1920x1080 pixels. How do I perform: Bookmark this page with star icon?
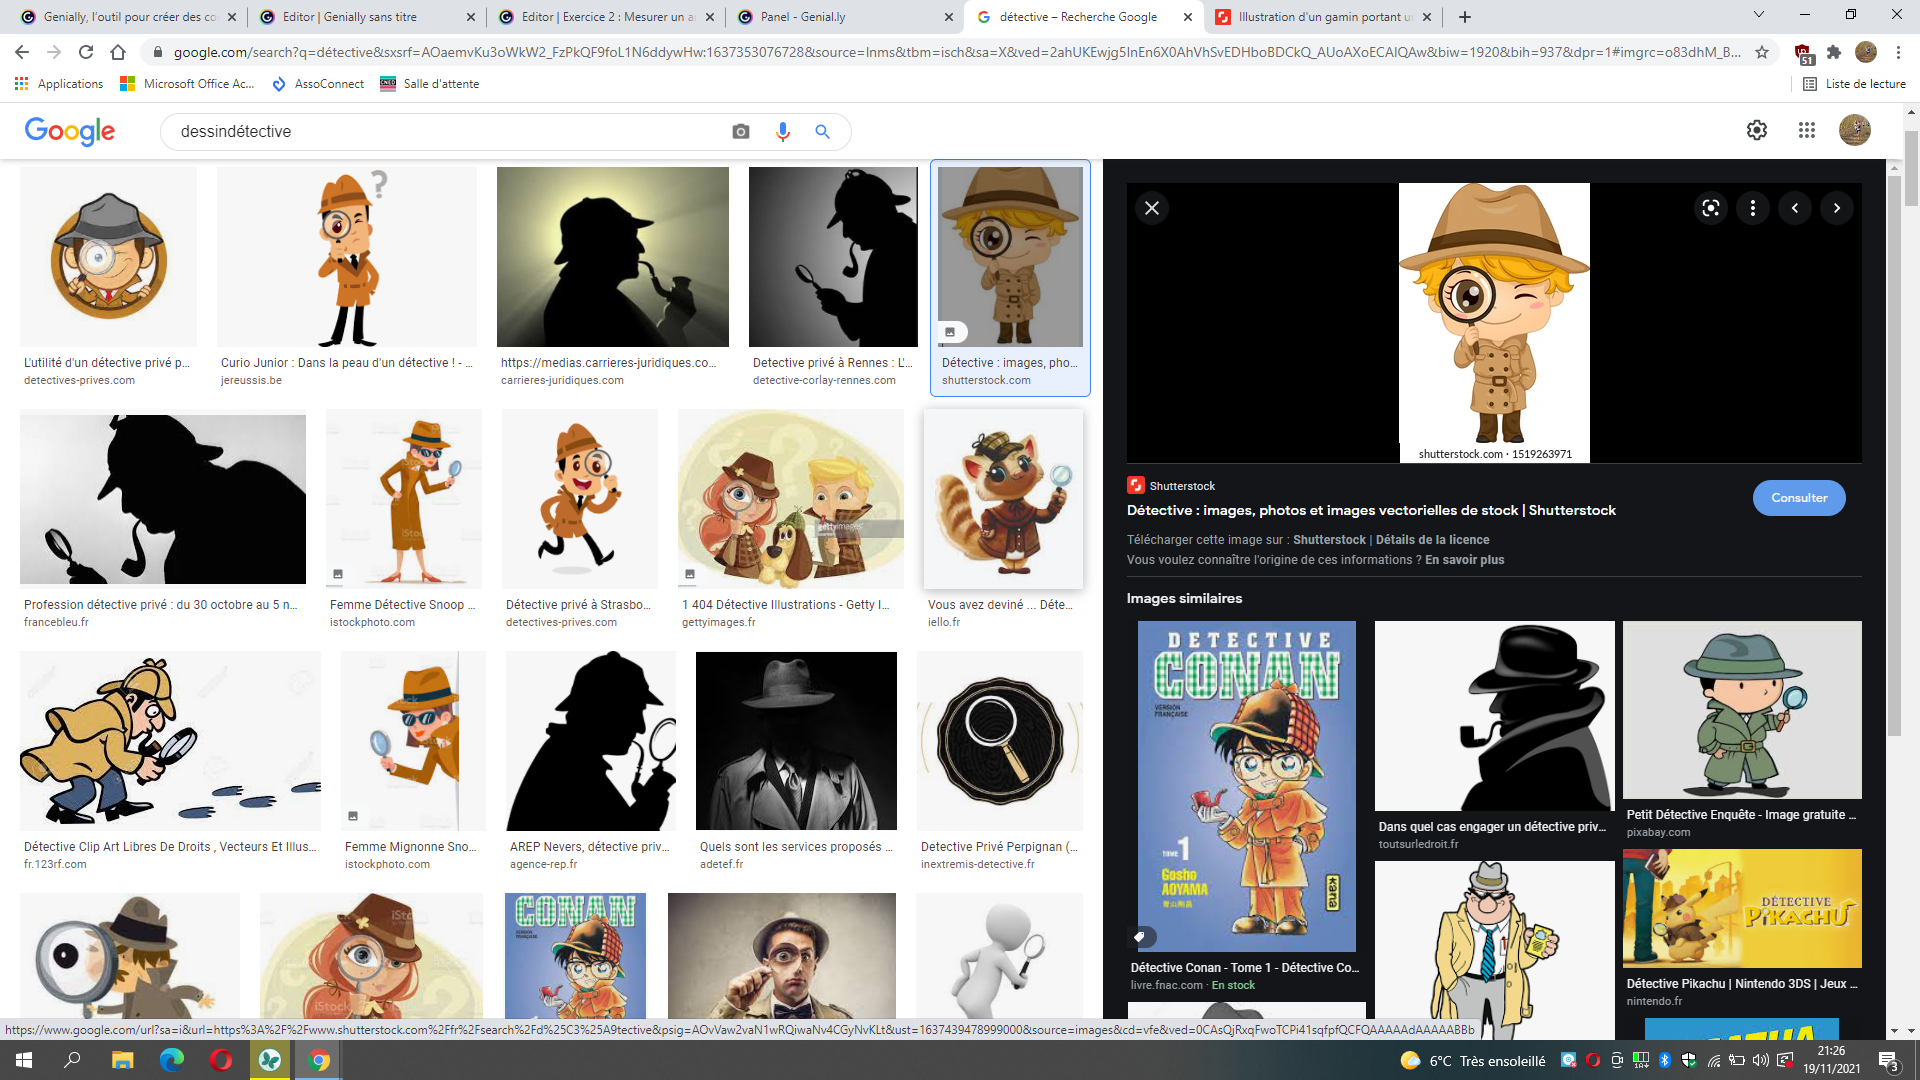pos(1762,52)
